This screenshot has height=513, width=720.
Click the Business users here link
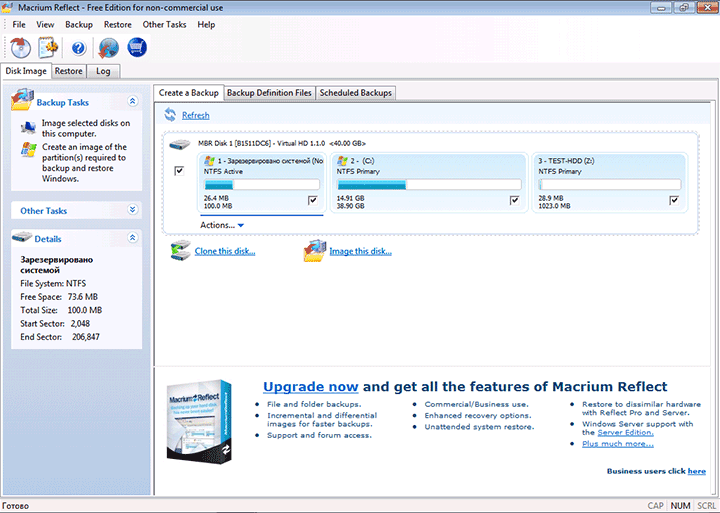(x=697, y=471)
